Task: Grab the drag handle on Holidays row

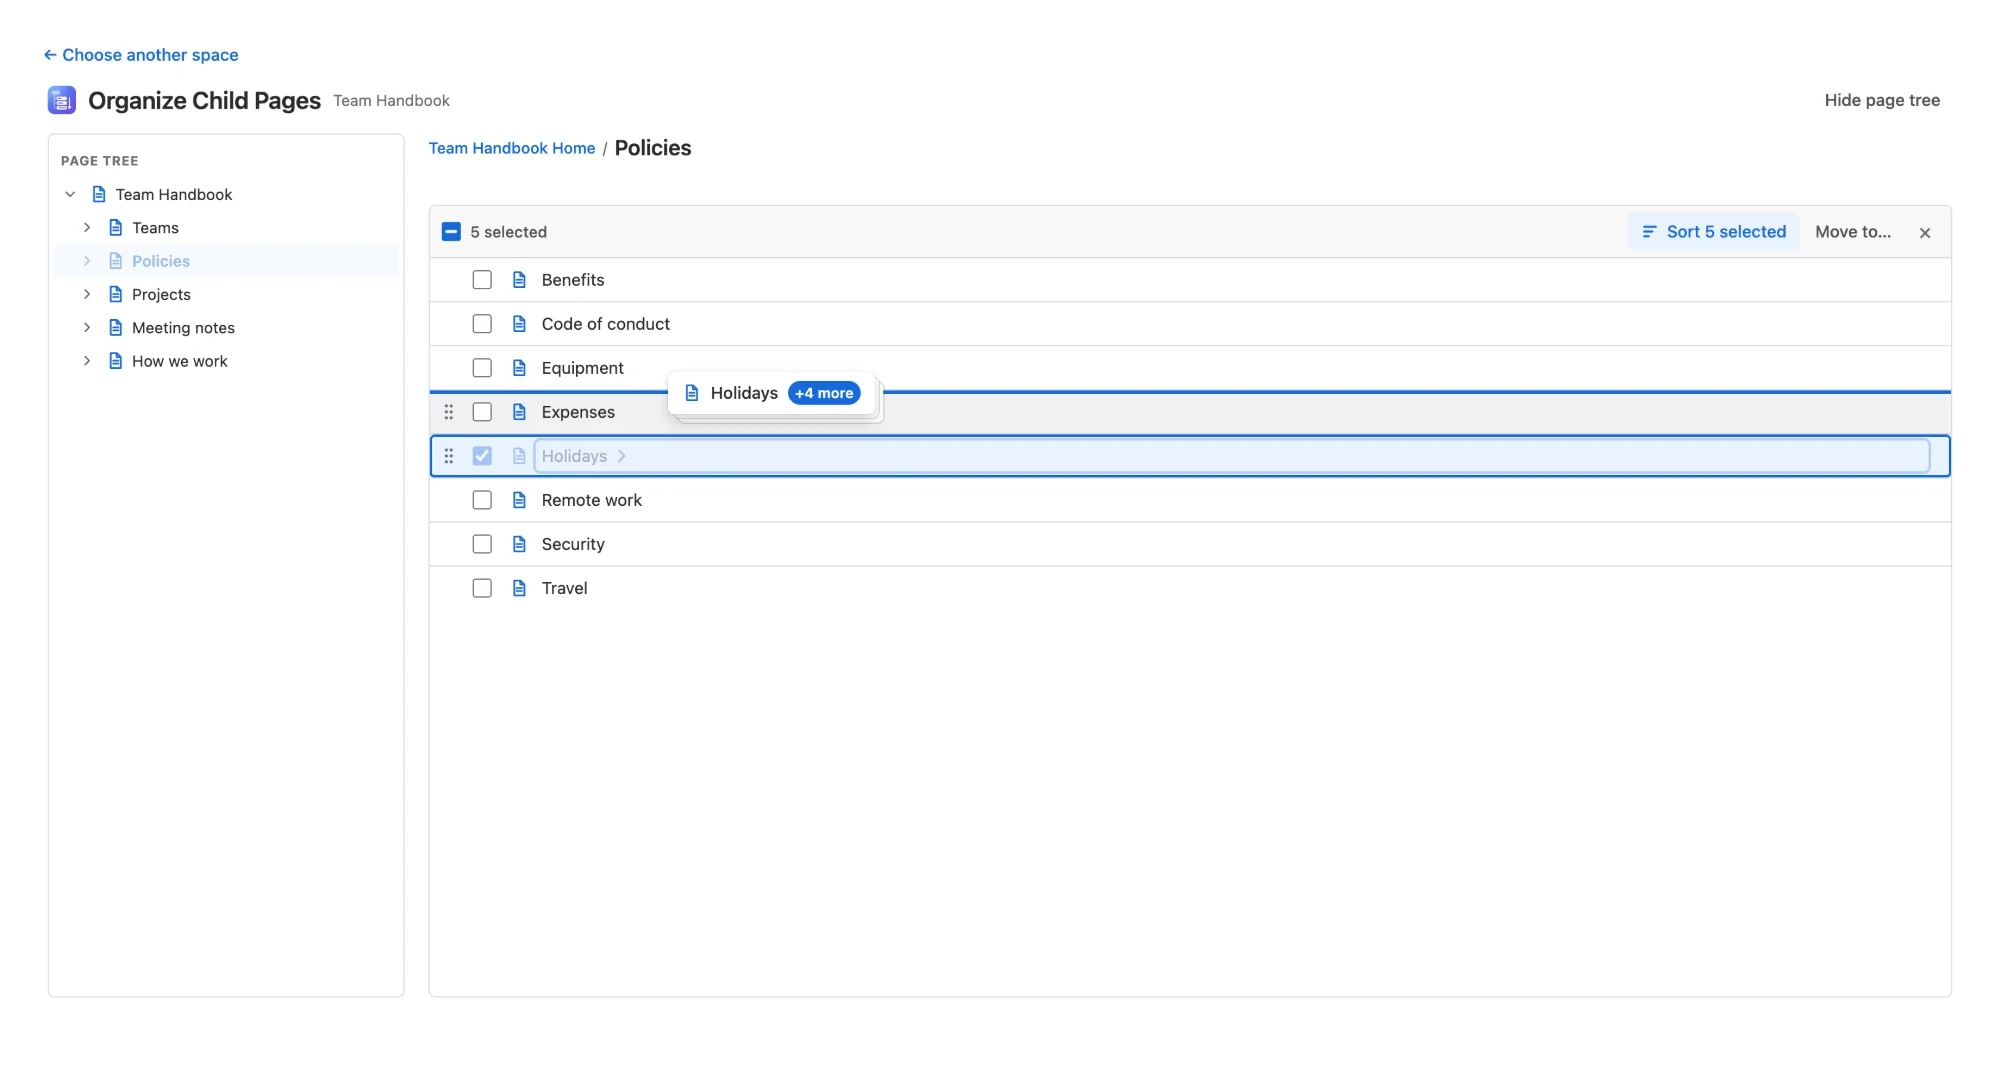Action: coord(449,456)
